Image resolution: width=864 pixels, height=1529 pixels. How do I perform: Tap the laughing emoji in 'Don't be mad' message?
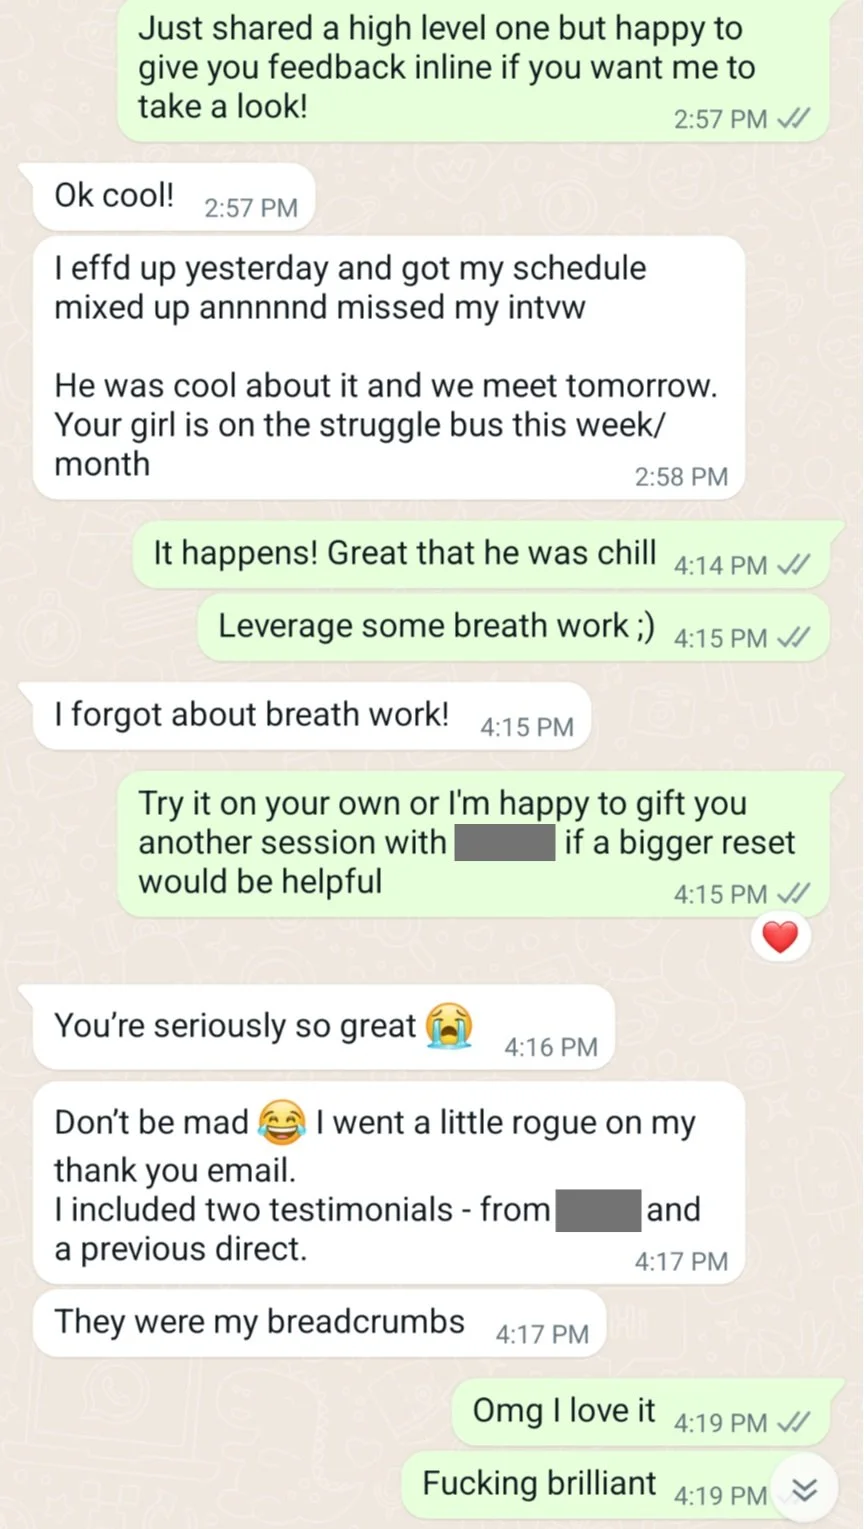[282, 1123]
